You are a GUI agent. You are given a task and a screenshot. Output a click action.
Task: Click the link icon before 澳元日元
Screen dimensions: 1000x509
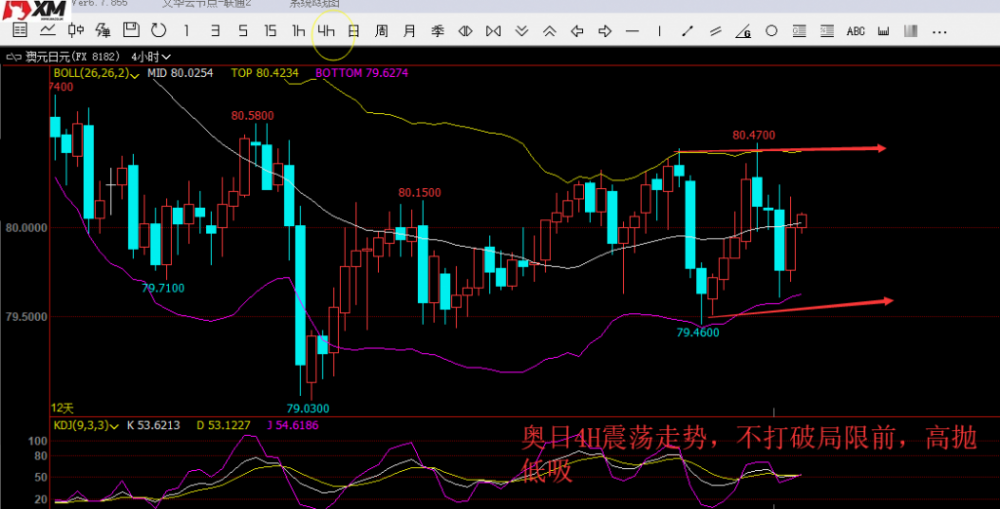pos(13,57)
